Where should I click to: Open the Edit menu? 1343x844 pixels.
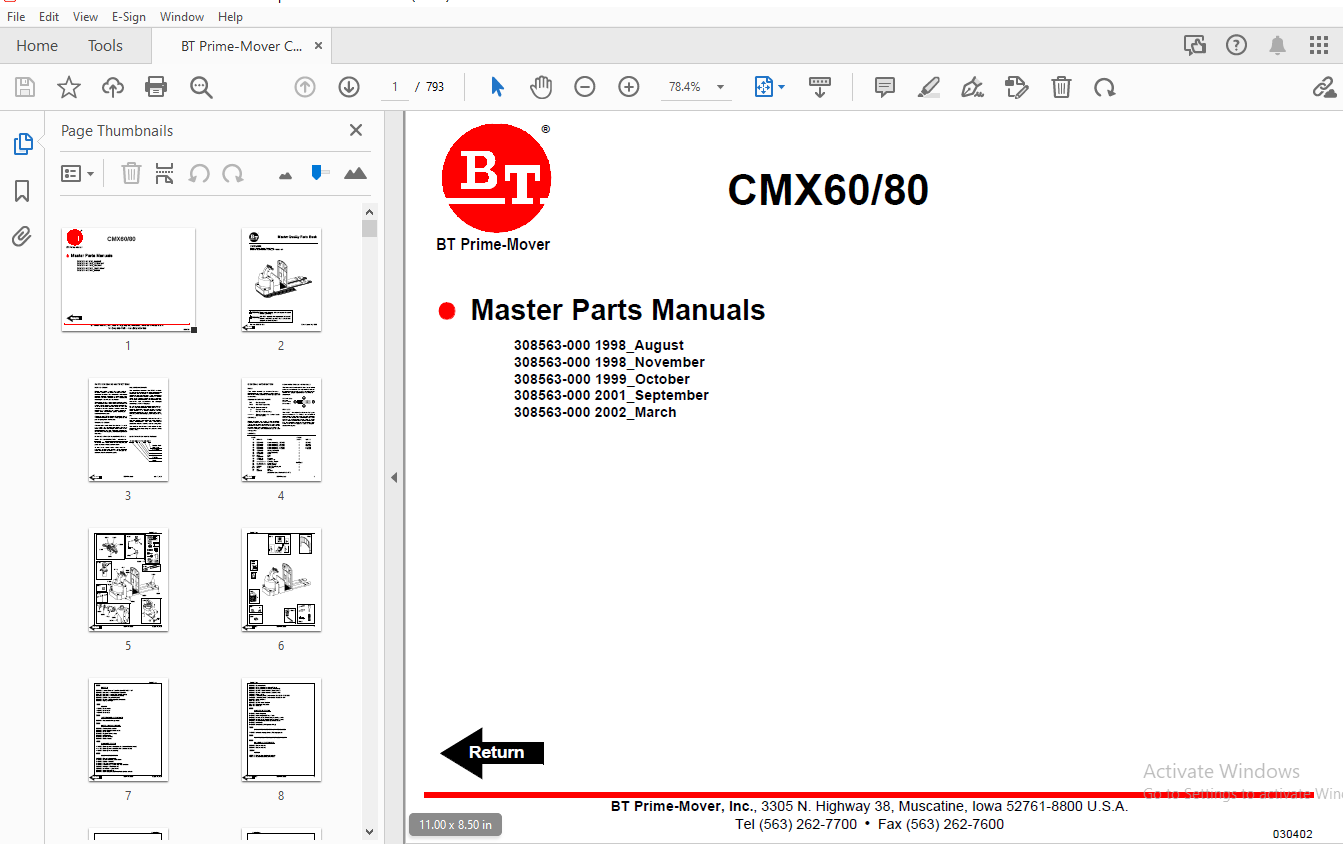pos(49,17)
